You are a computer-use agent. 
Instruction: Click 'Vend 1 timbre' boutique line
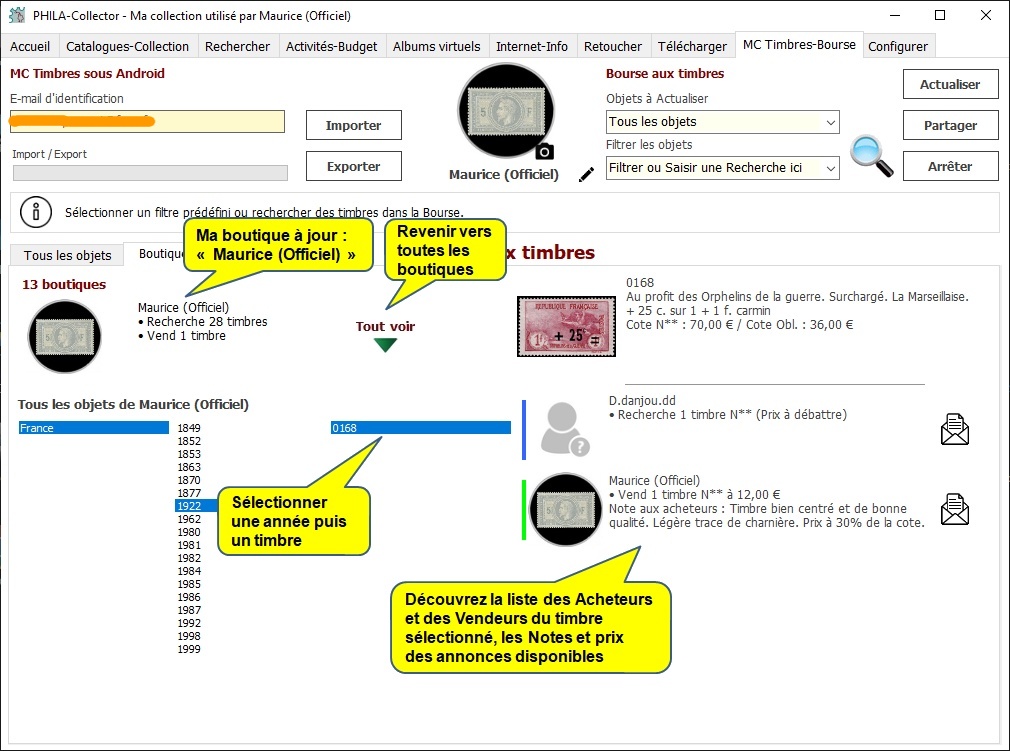tap(182, 336)
